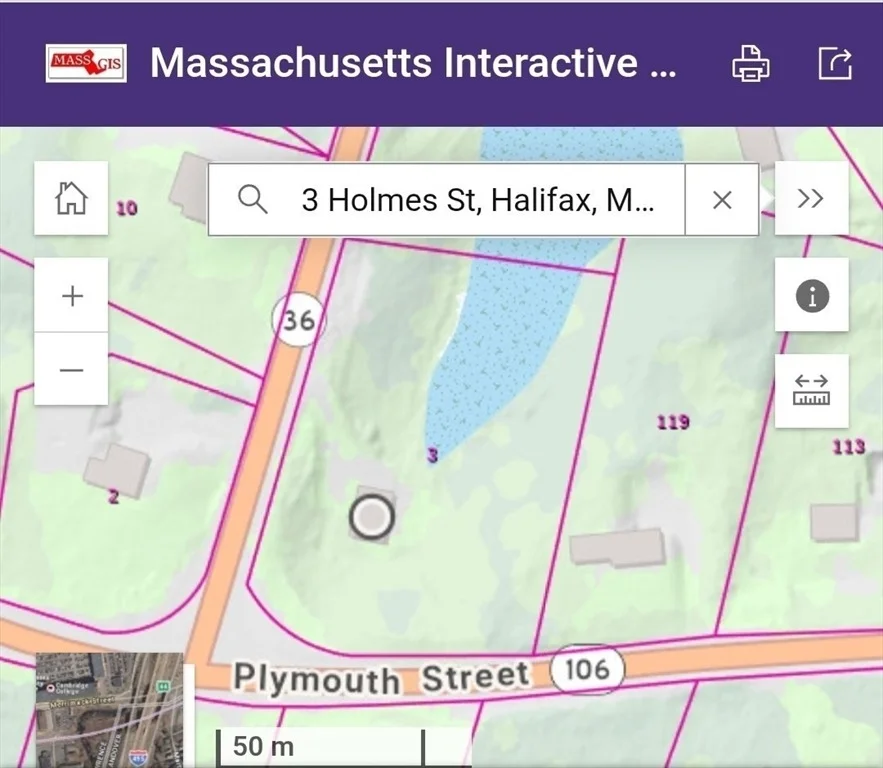The image size is (883, 768).
Task: Select parcel number 10 label
Action: coord(127,208)
